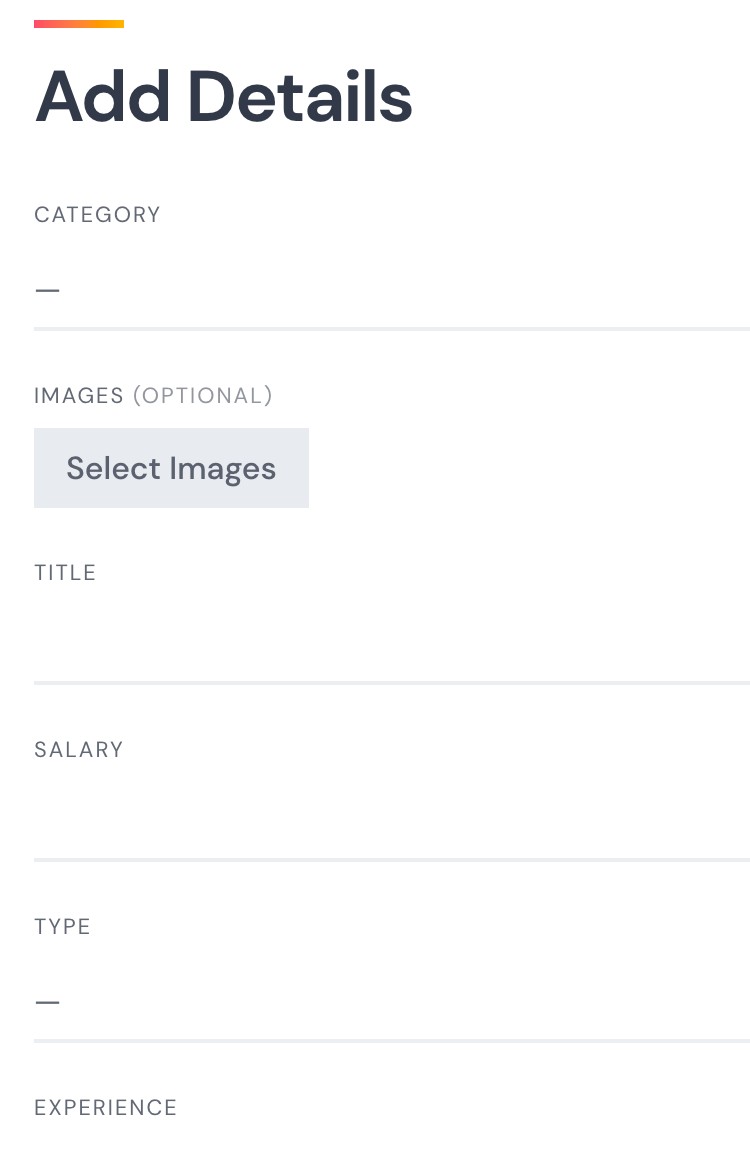Click the TYPE label above its selector
The width and height of the screenshot is (750, 1156).
62,926
